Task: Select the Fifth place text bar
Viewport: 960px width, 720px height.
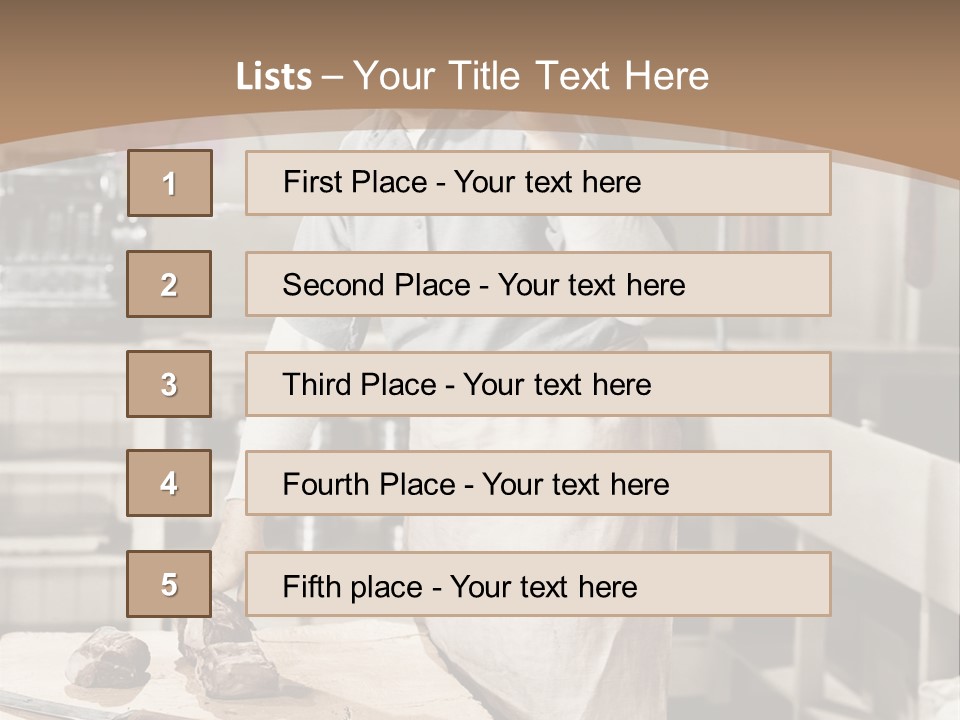Action: [538, 585]
